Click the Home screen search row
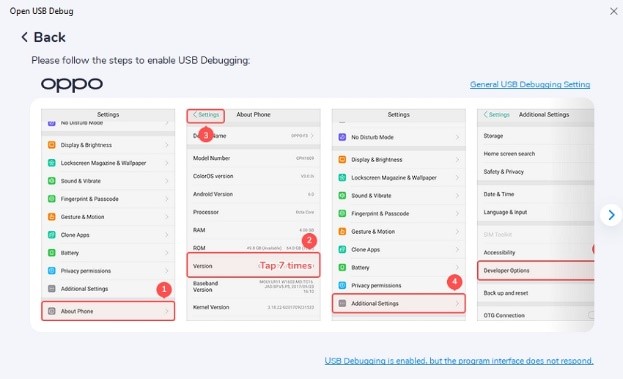Viewport: 623px width, 379px height. 536,154
